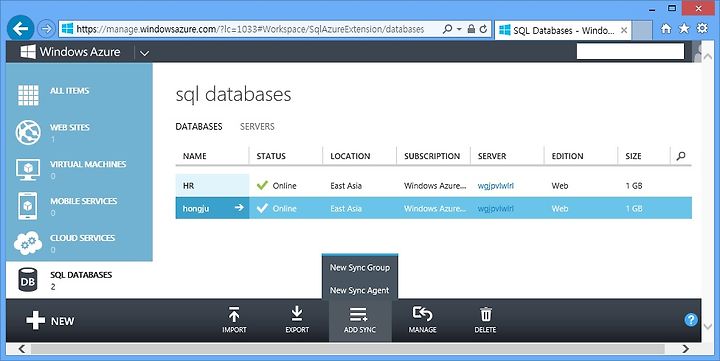Open Web Sites globe icon
720x361 pixels.
pyautogui.click(x=28, y=132)
